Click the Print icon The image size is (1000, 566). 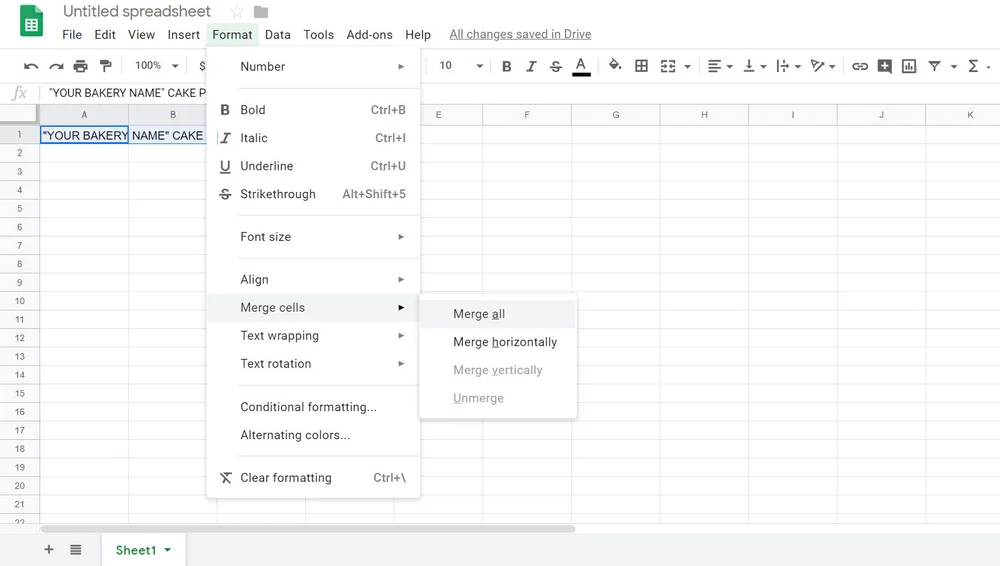[80, 66]
